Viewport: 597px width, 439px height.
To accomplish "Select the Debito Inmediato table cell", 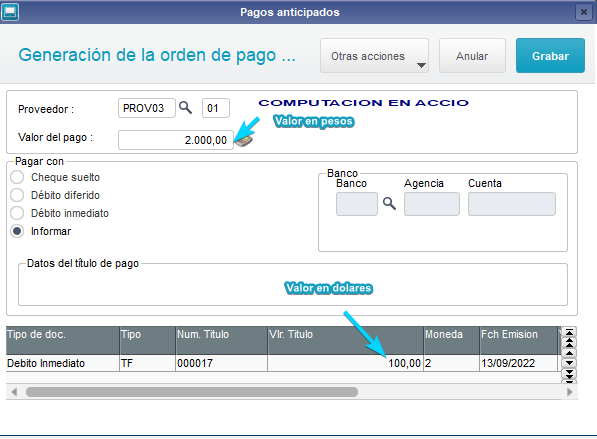I will pyautogui.click(x=62, y=363).
